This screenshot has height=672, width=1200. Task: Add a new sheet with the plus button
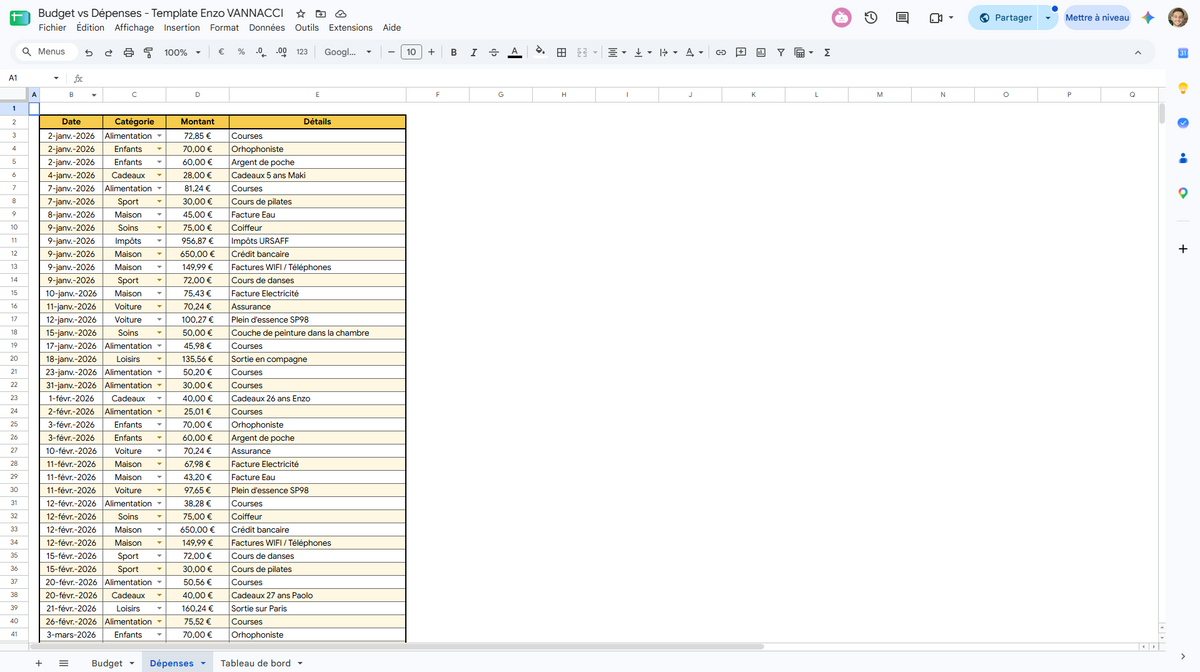tap(38, 663)
